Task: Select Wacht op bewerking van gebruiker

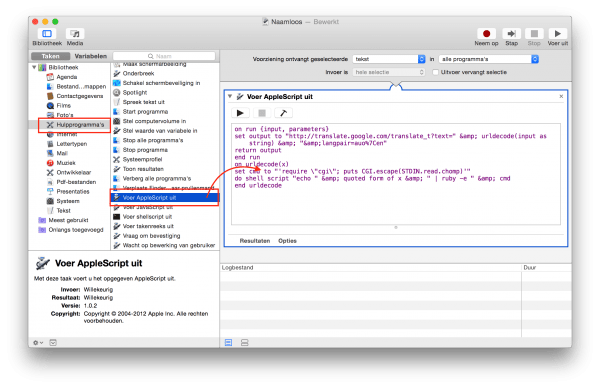Action: 164,246
